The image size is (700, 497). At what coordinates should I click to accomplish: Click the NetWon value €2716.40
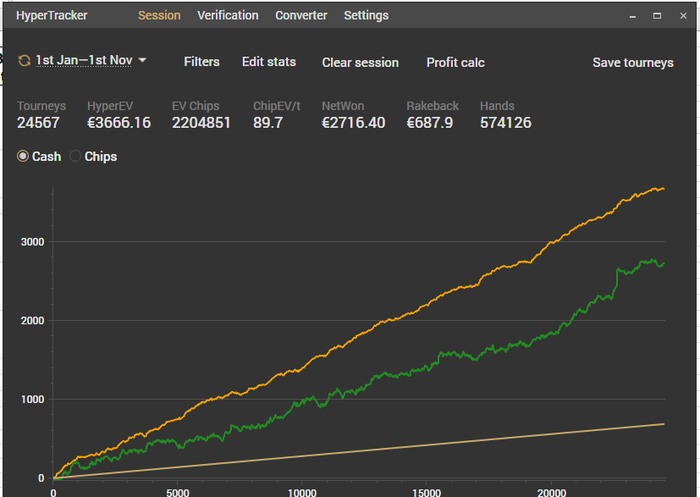click(x=353, y=123)
